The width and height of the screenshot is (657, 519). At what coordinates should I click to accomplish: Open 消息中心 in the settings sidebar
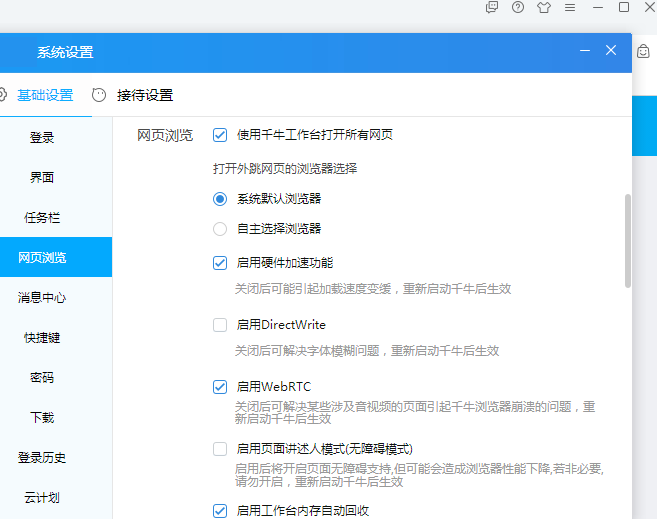coord(42,297)
